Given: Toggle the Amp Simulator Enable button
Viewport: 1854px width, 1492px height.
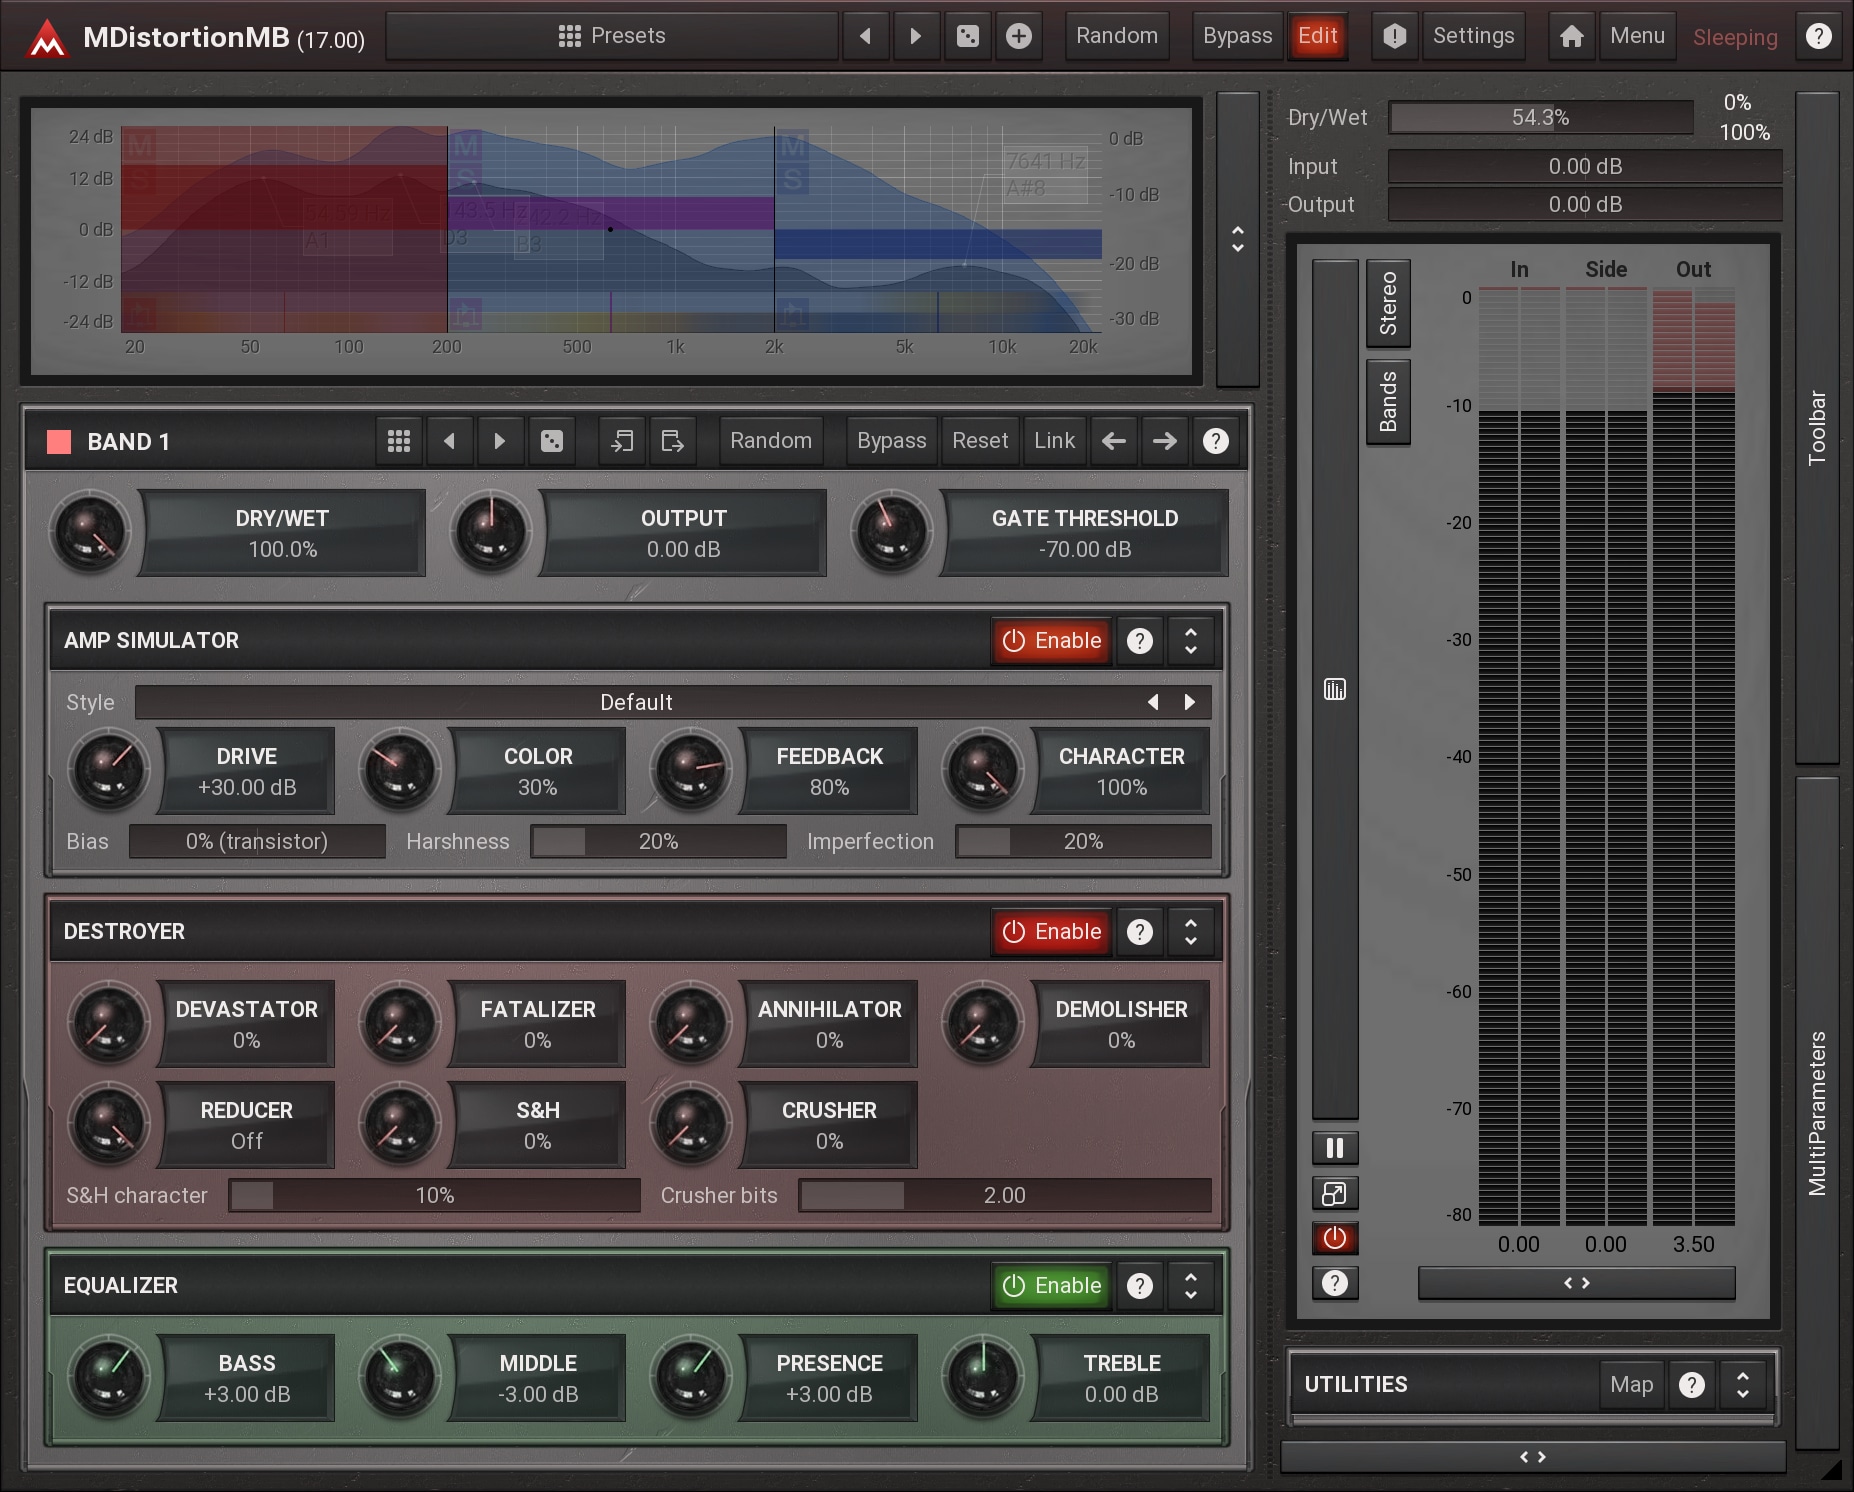Looking at the screenshot, I should coord(1051,641).
